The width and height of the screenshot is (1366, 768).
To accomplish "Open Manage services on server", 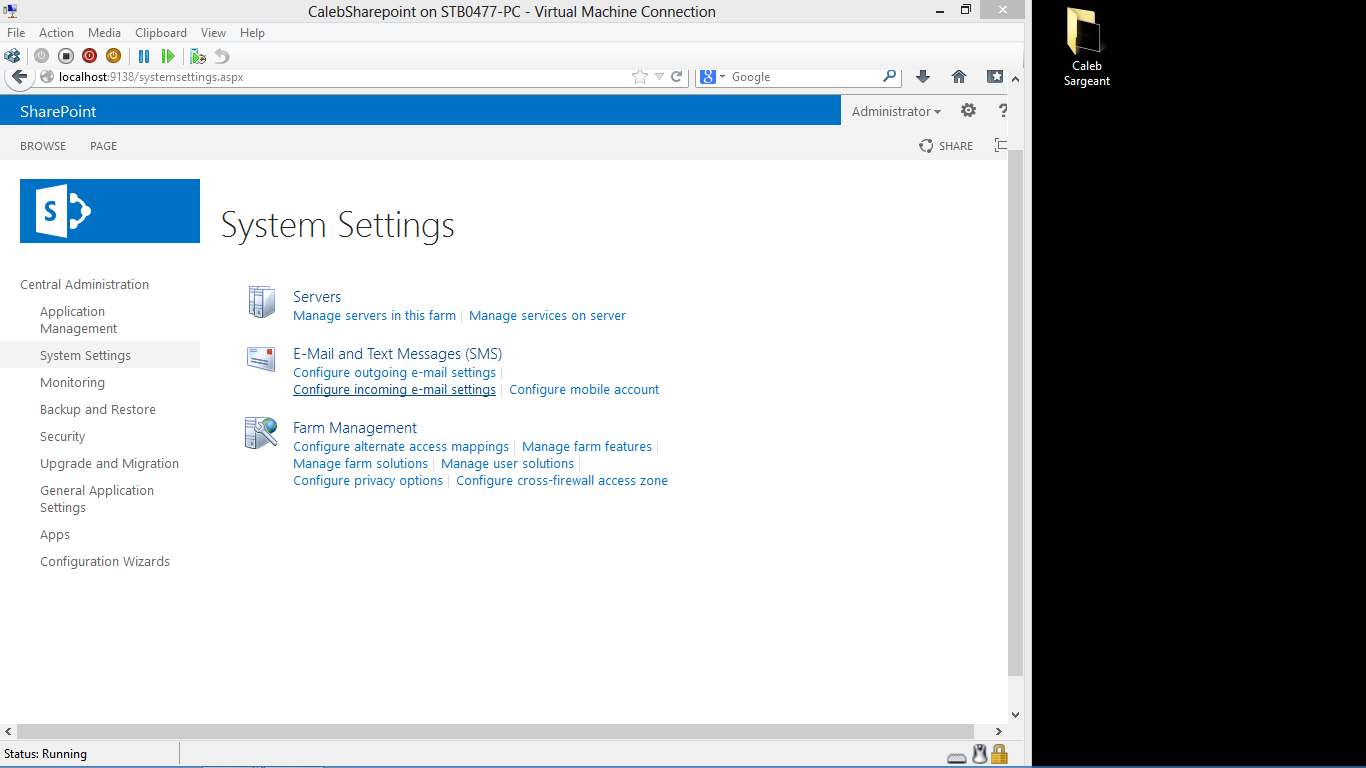I will pos(547,316).
